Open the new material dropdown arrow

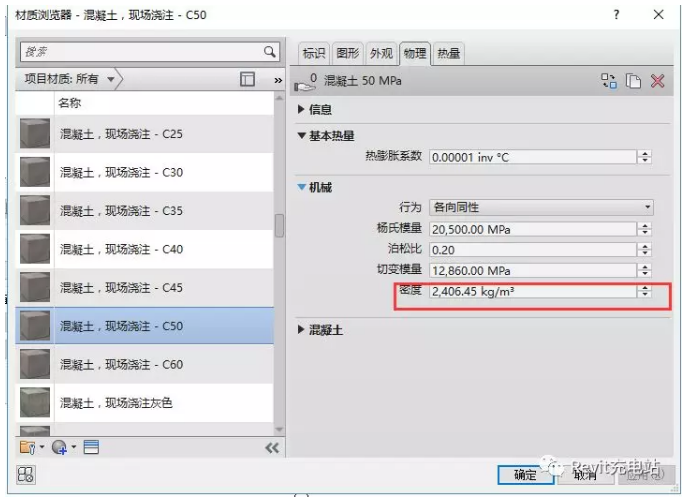coord(74,447)
